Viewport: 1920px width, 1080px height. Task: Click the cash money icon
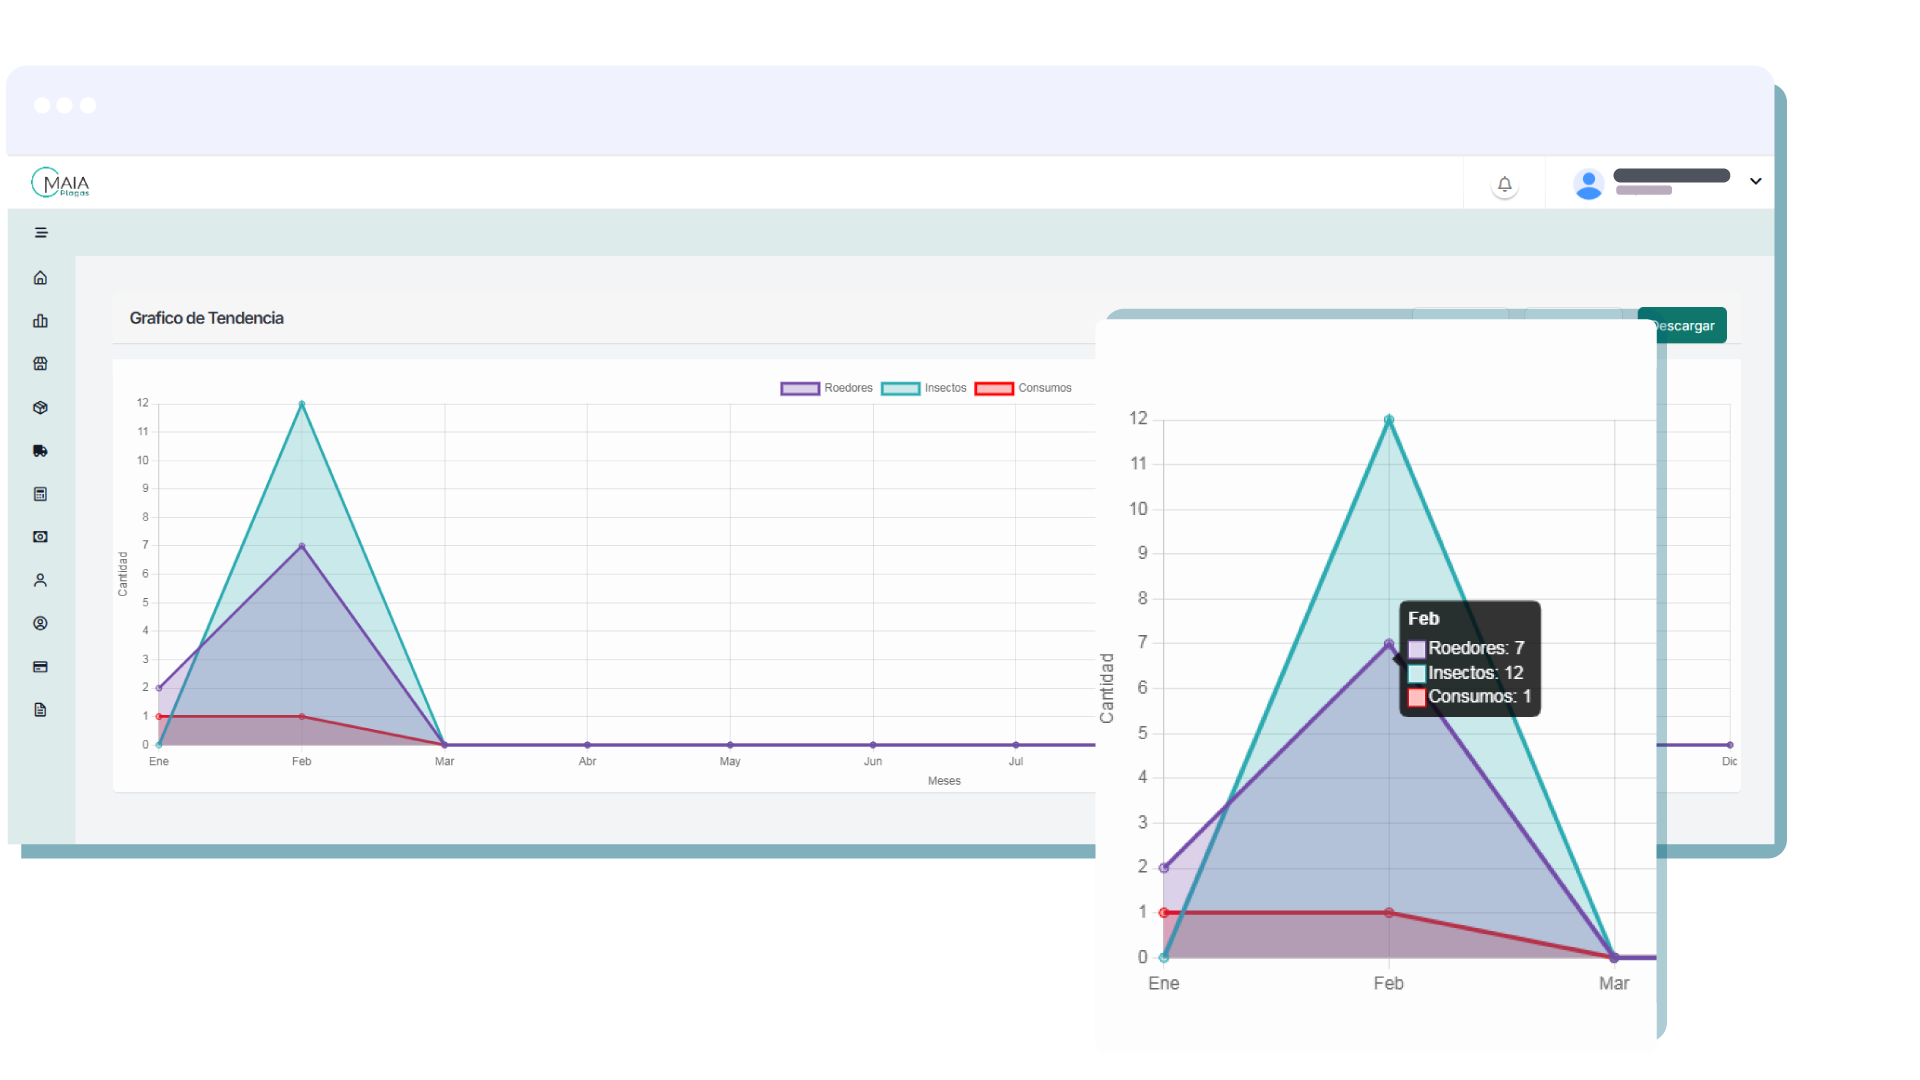coord(40,537)
